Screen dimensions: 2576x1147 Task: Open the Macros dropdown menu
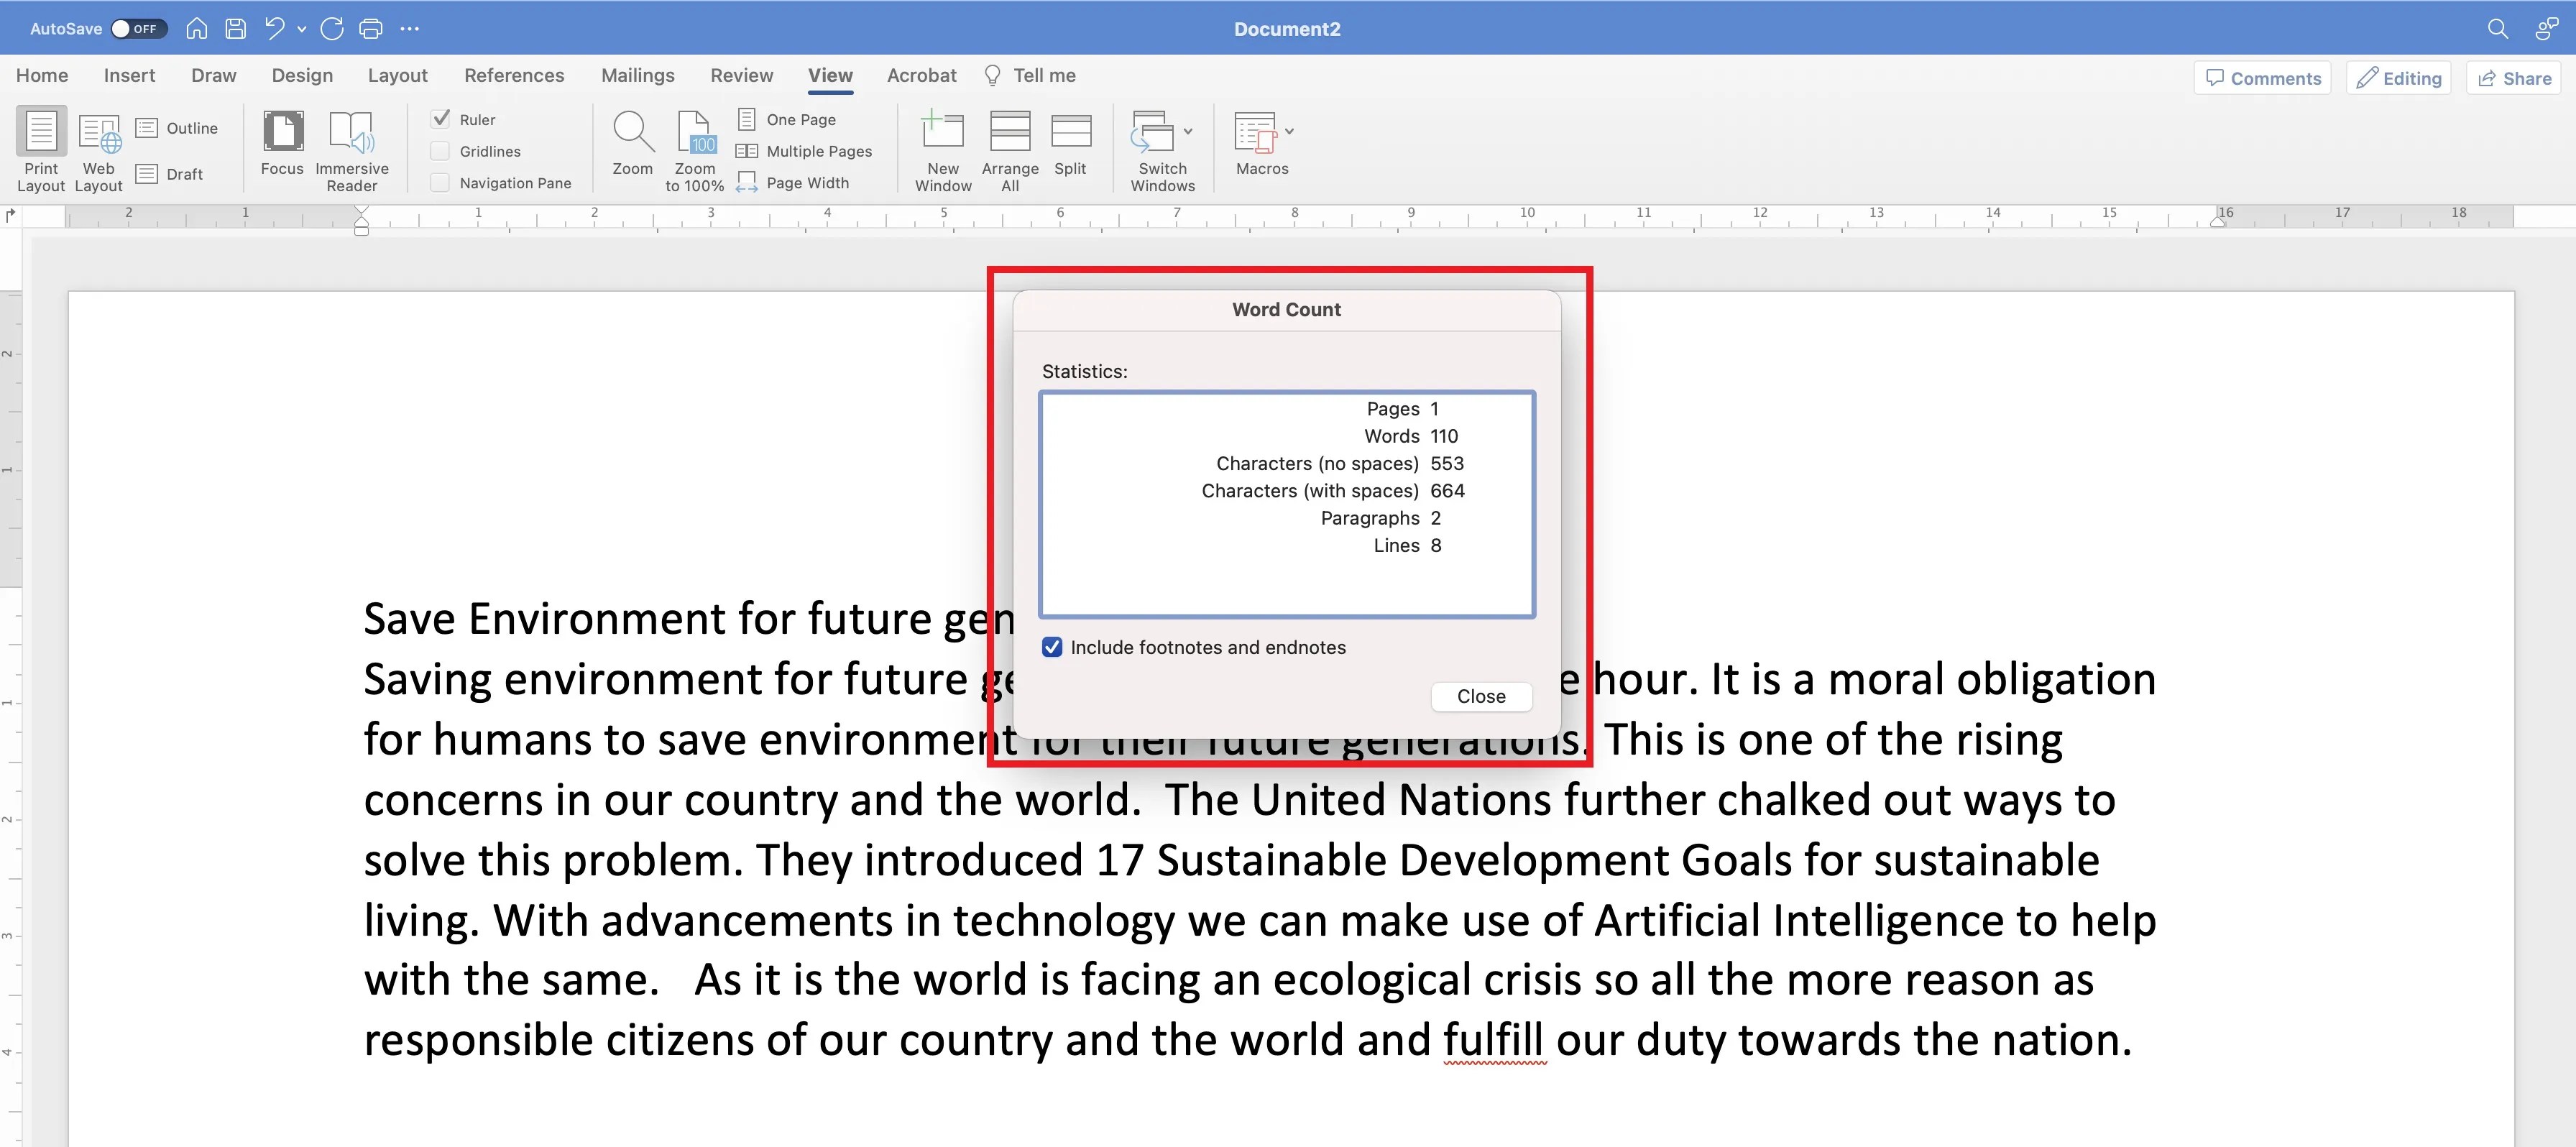tap(1288, 131)
